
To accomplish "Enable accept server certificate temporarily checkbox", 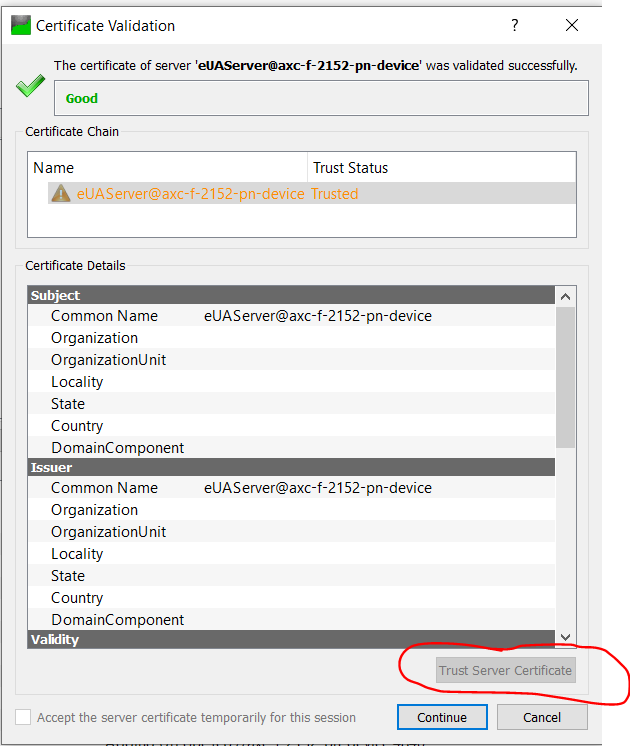I will pos(23,717).
